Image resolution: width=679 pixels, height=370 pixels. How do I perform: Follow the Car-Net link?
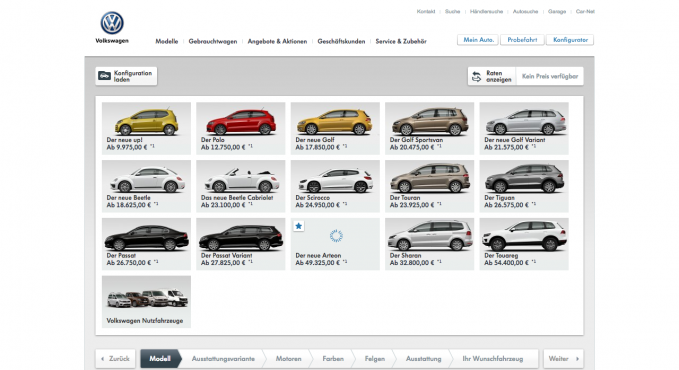pos(585,11)
